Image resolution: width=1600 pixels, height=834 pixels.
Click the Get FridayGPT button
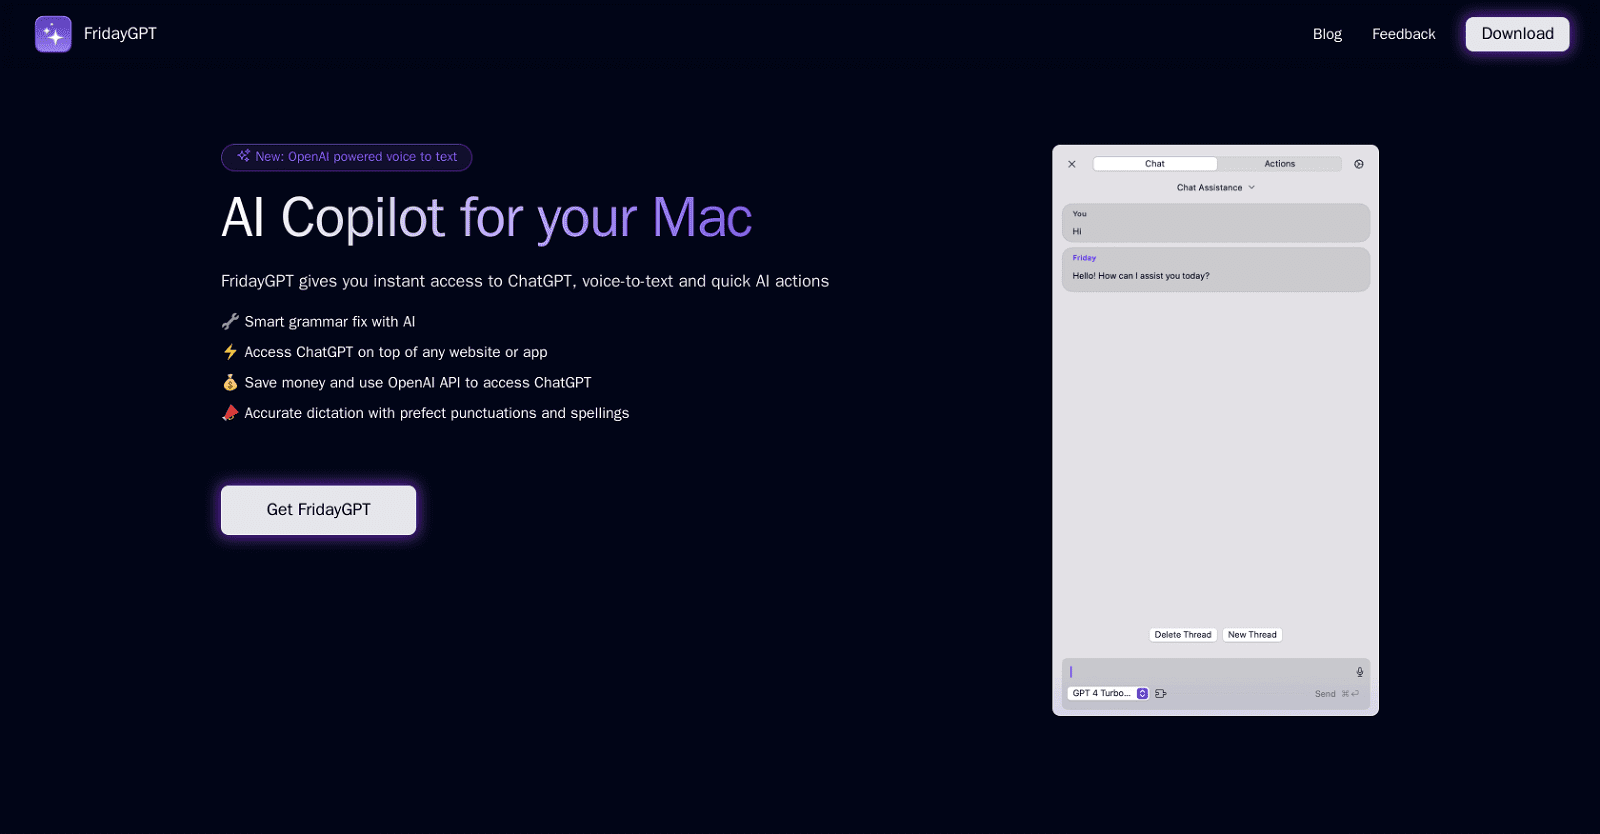pos(318,510)
